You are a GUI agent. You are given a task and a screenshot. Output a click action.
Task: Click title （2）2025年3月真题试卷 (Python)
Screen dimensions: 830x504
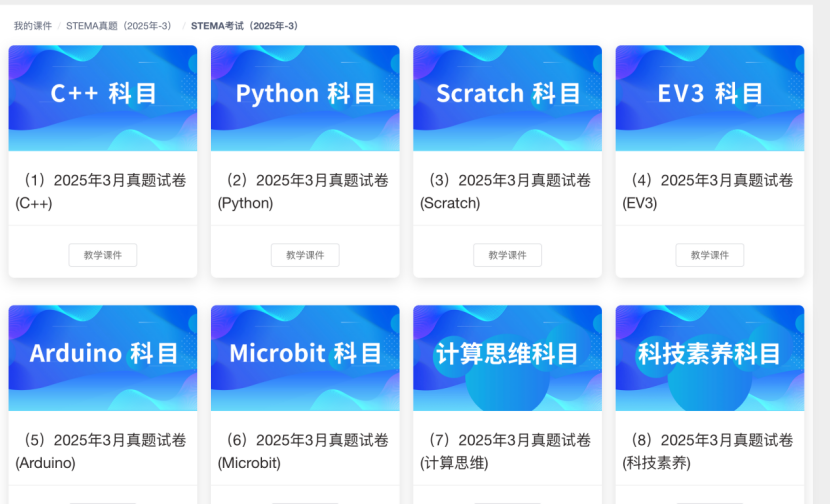tap(303, 192)
